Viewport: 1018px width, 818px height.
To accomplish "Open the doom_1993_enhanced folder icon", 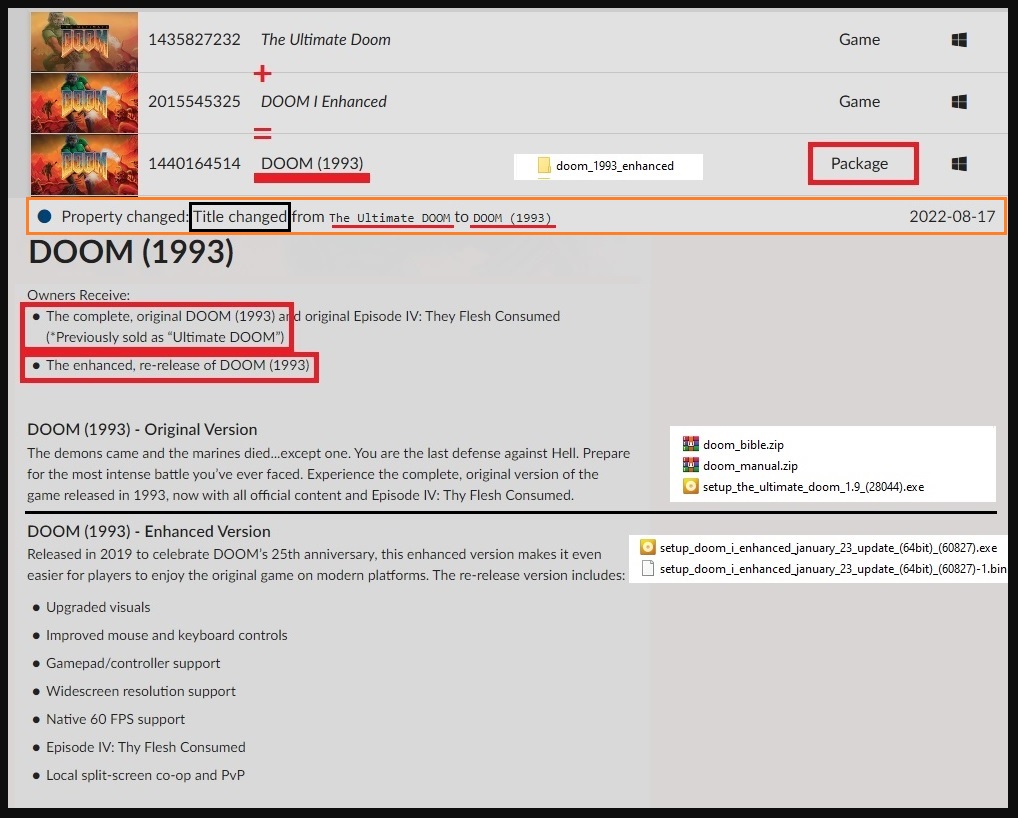I will click(544, 166).
